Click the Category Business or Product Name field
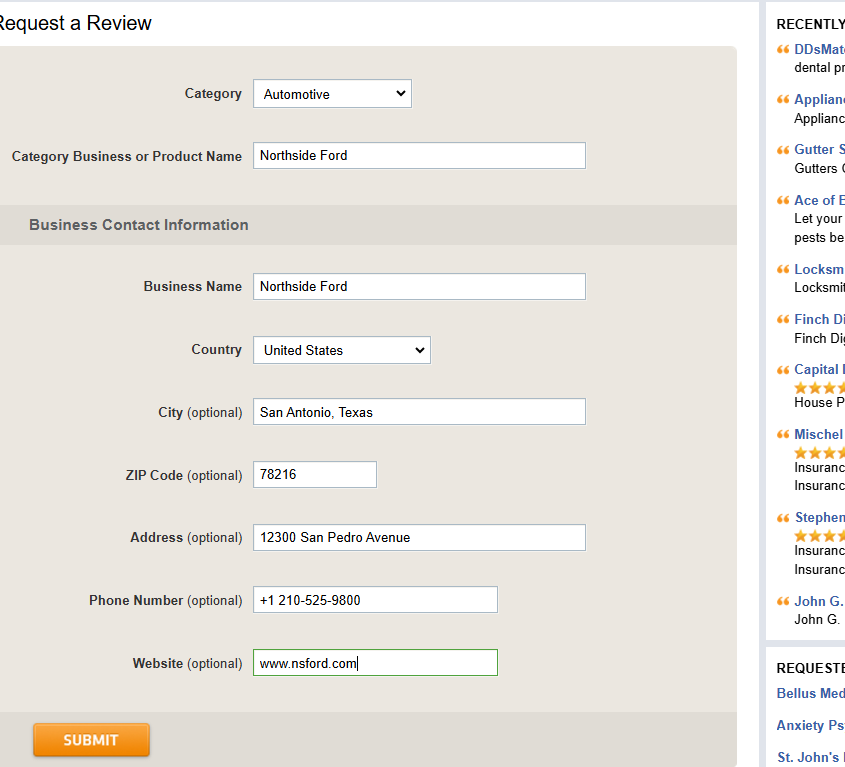845x767 pixels. click(x=419, y=156)
